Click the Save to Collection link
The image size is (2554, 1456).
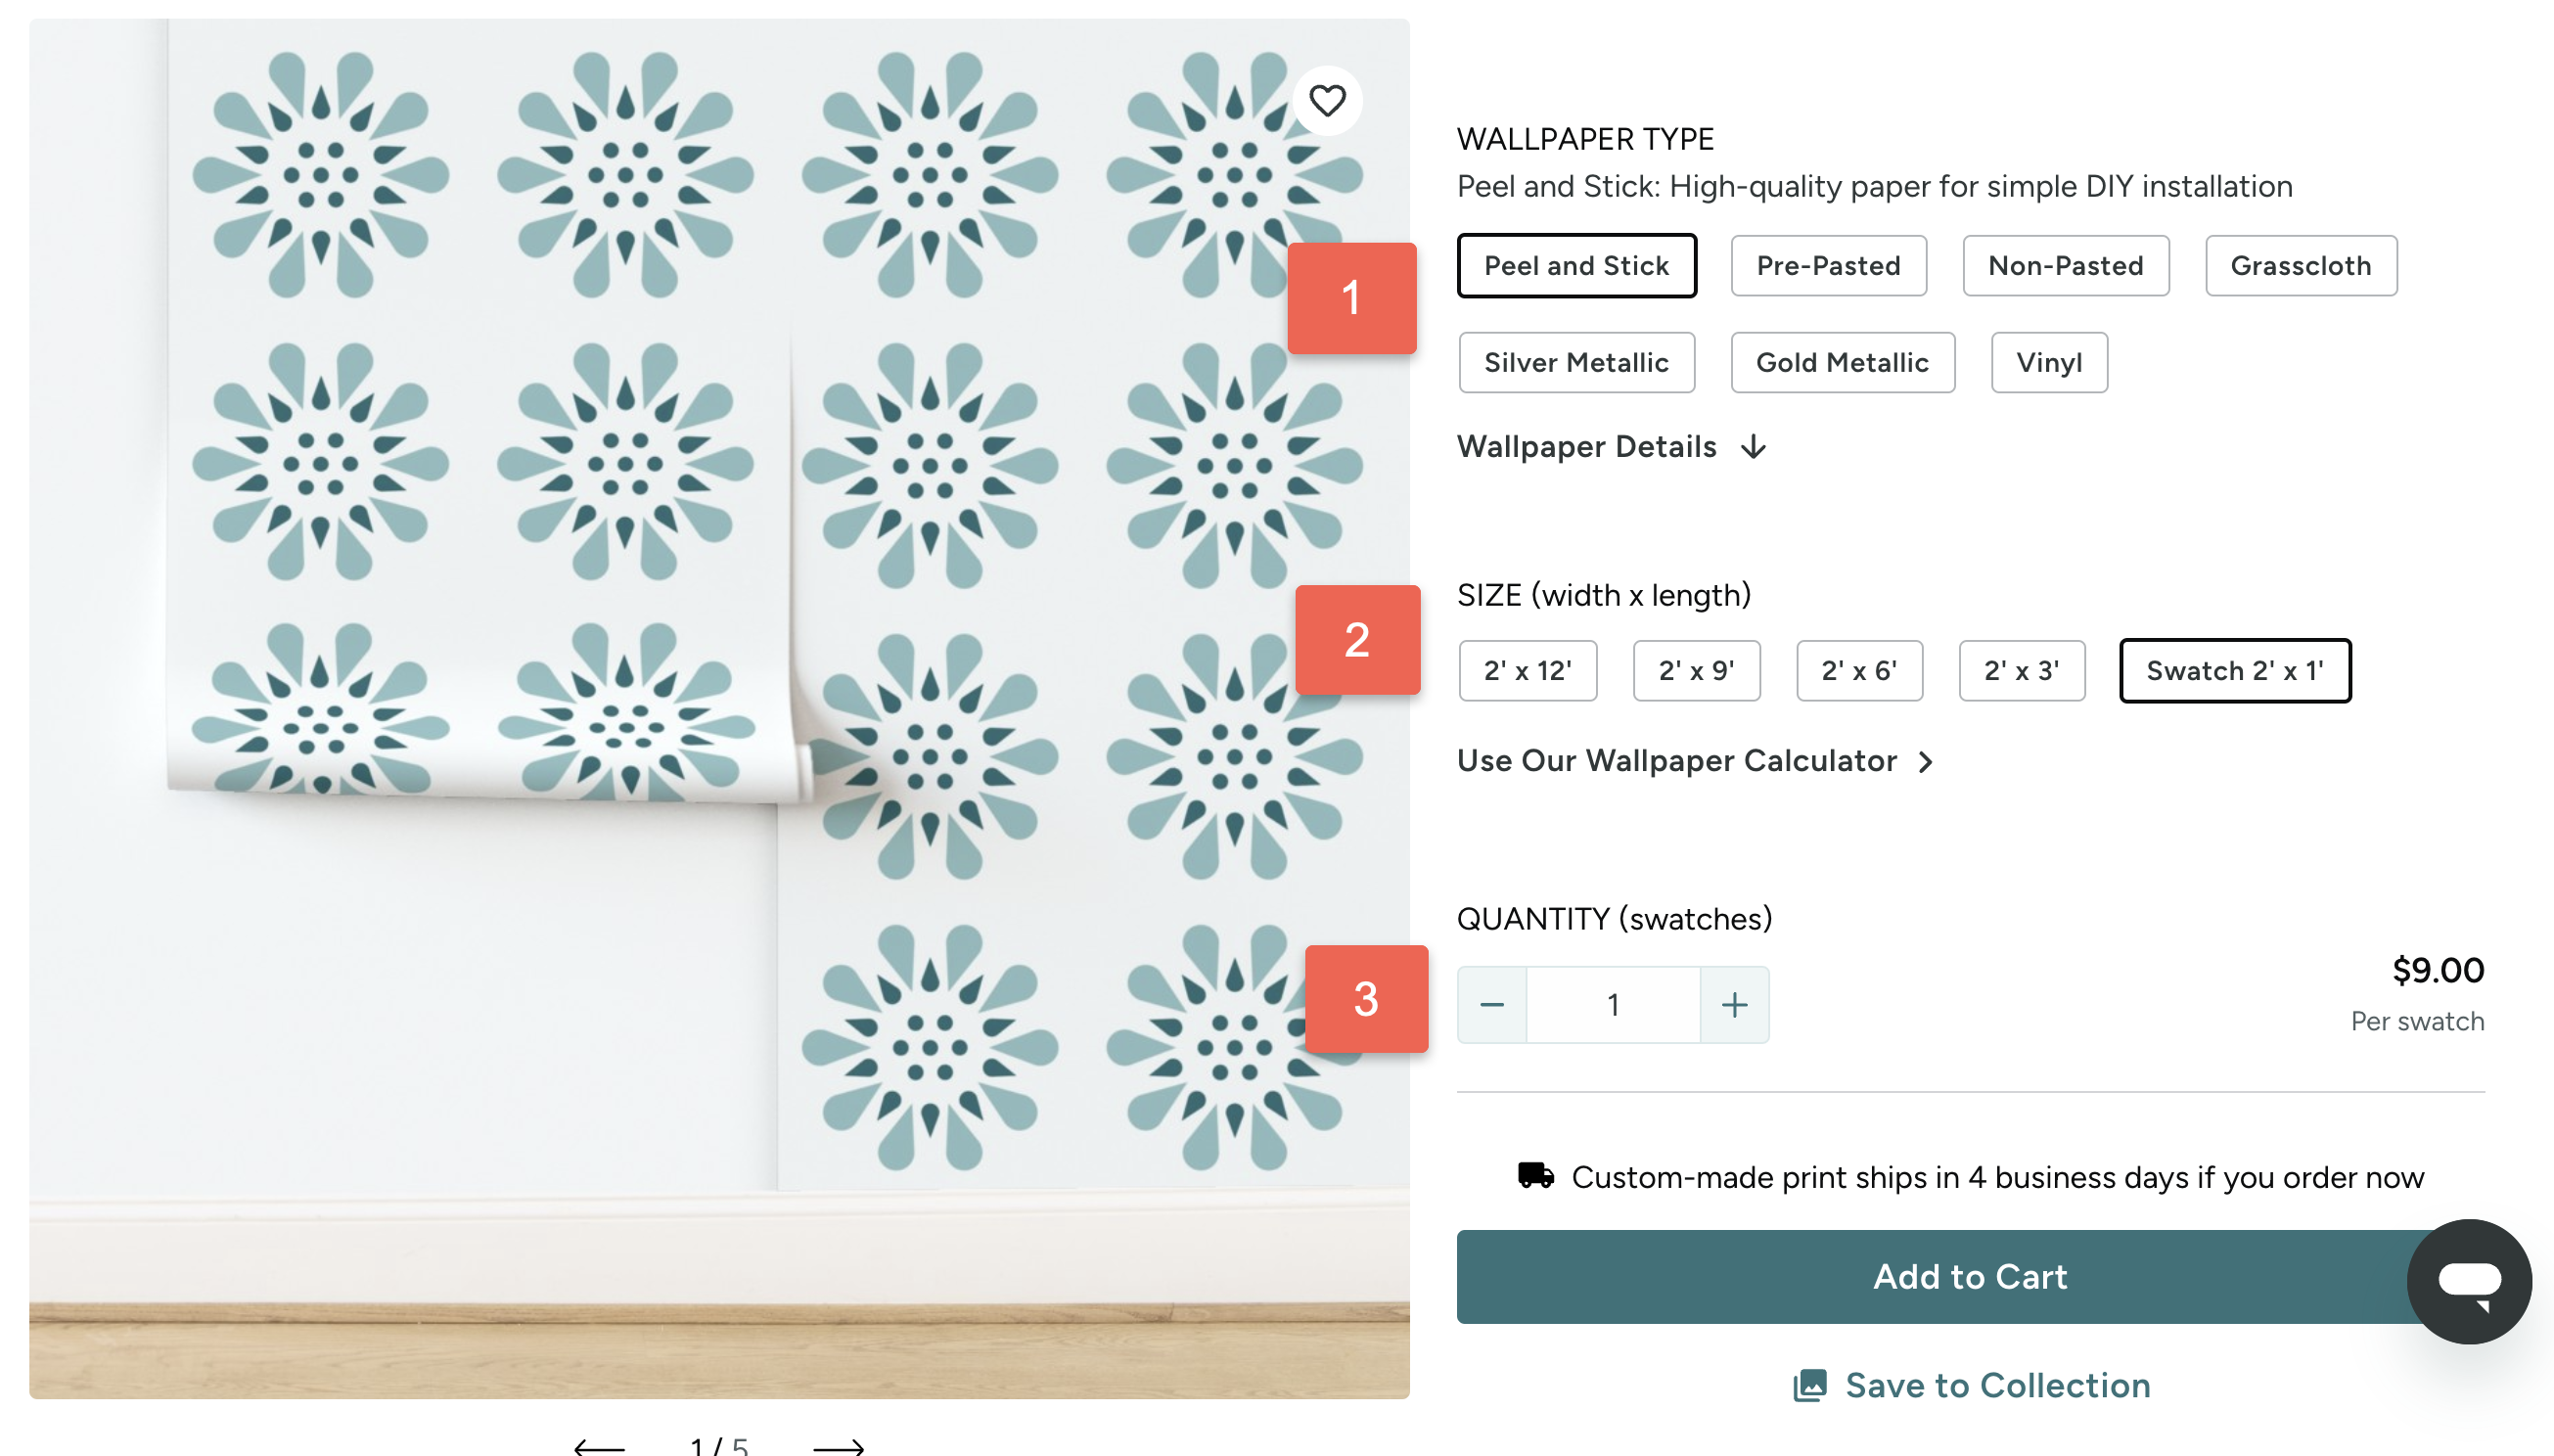tap(1997, 1386)
